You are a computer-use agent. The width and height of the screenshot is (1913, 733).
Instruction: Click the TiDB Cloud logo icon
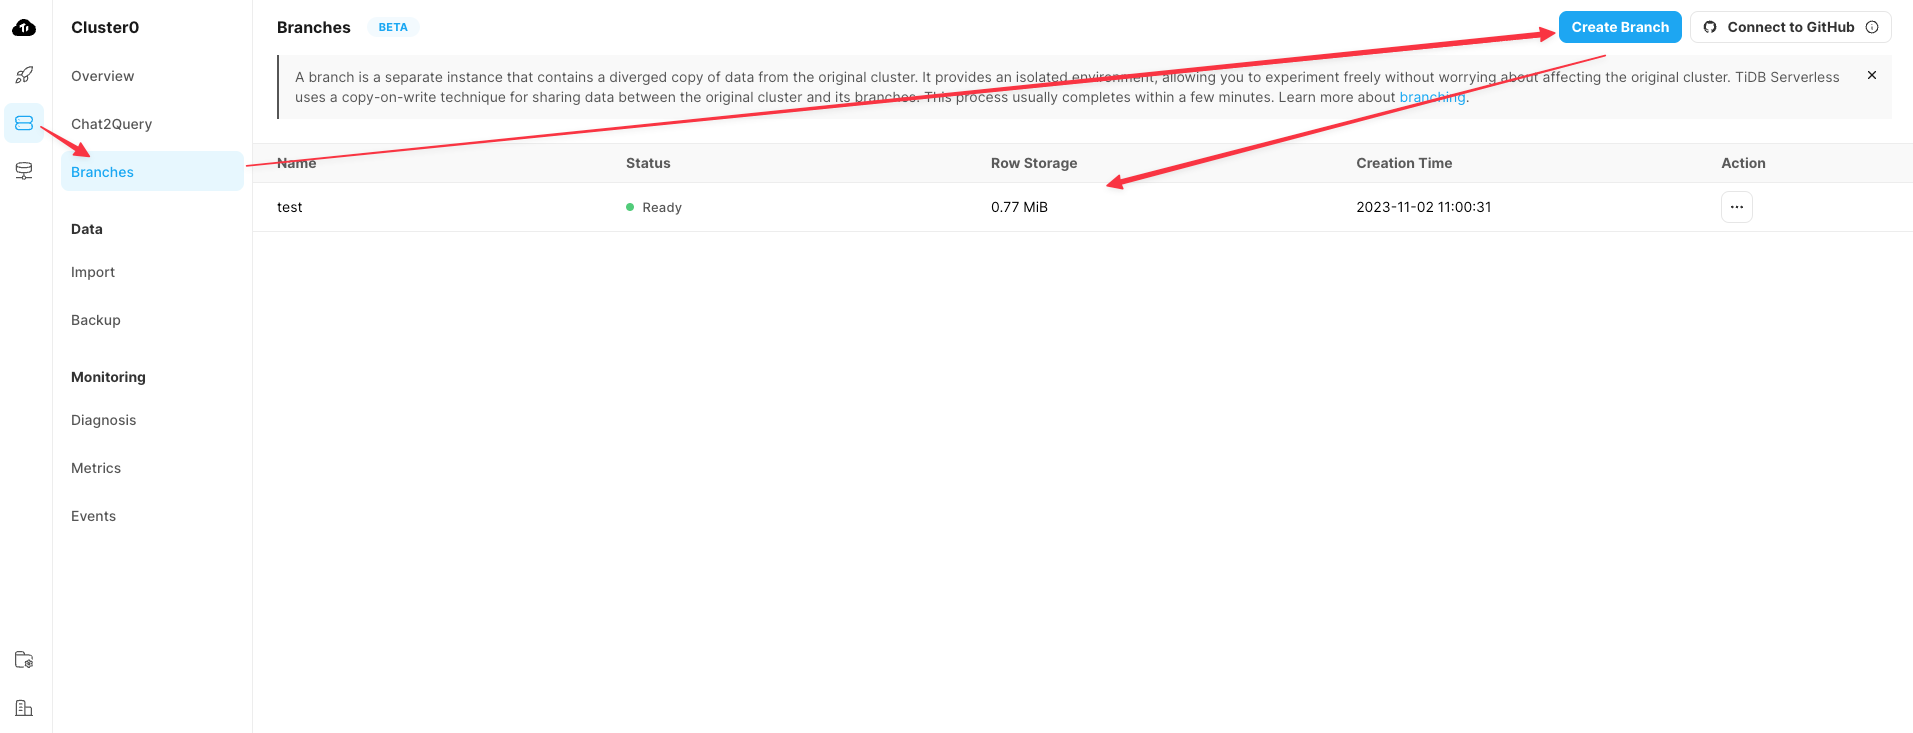(x=24, y=28)
